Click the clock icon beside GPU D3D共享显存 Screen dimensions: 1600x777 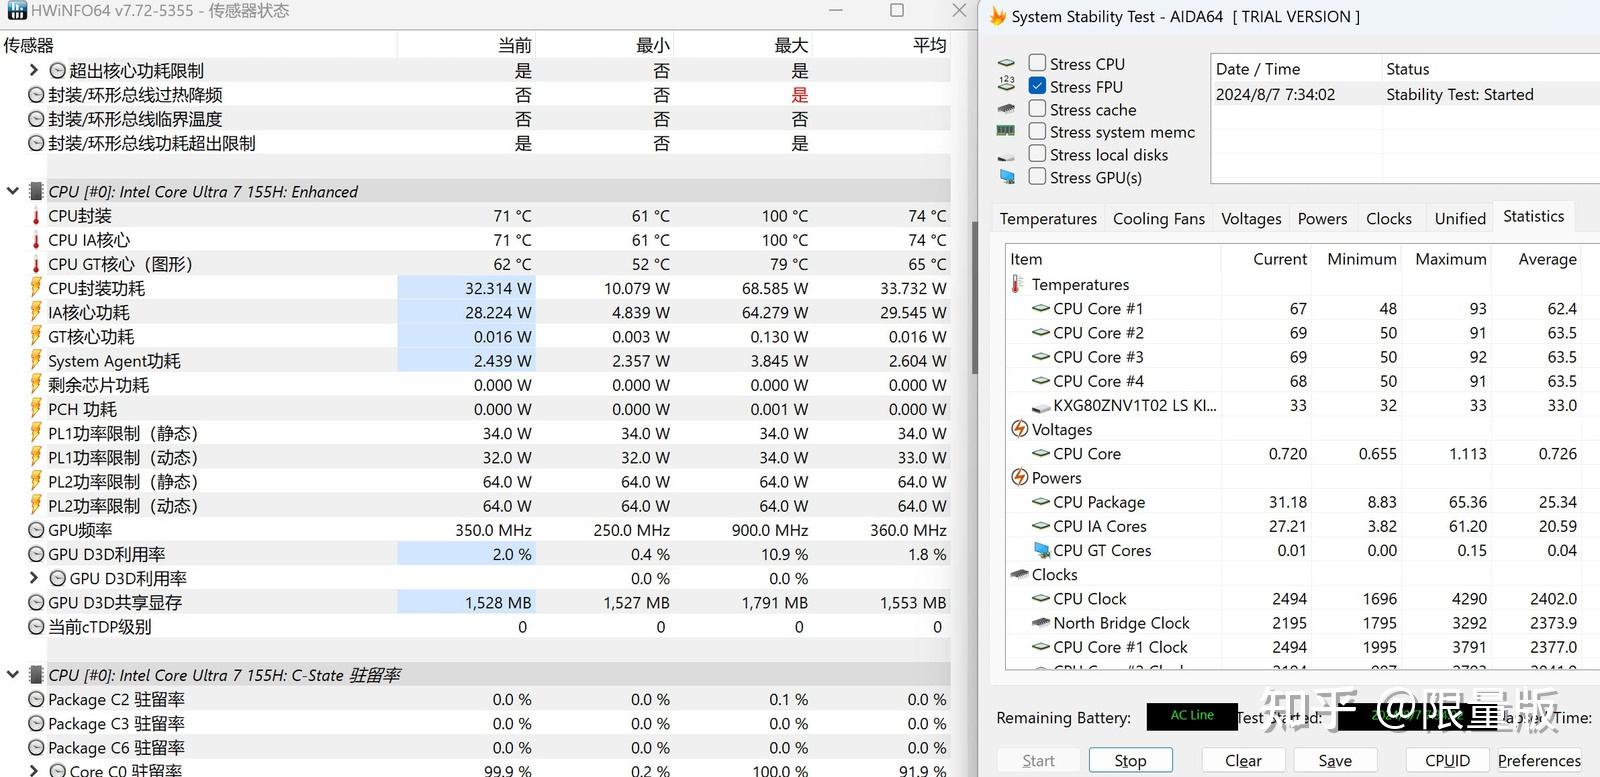[x=36, y=602]
